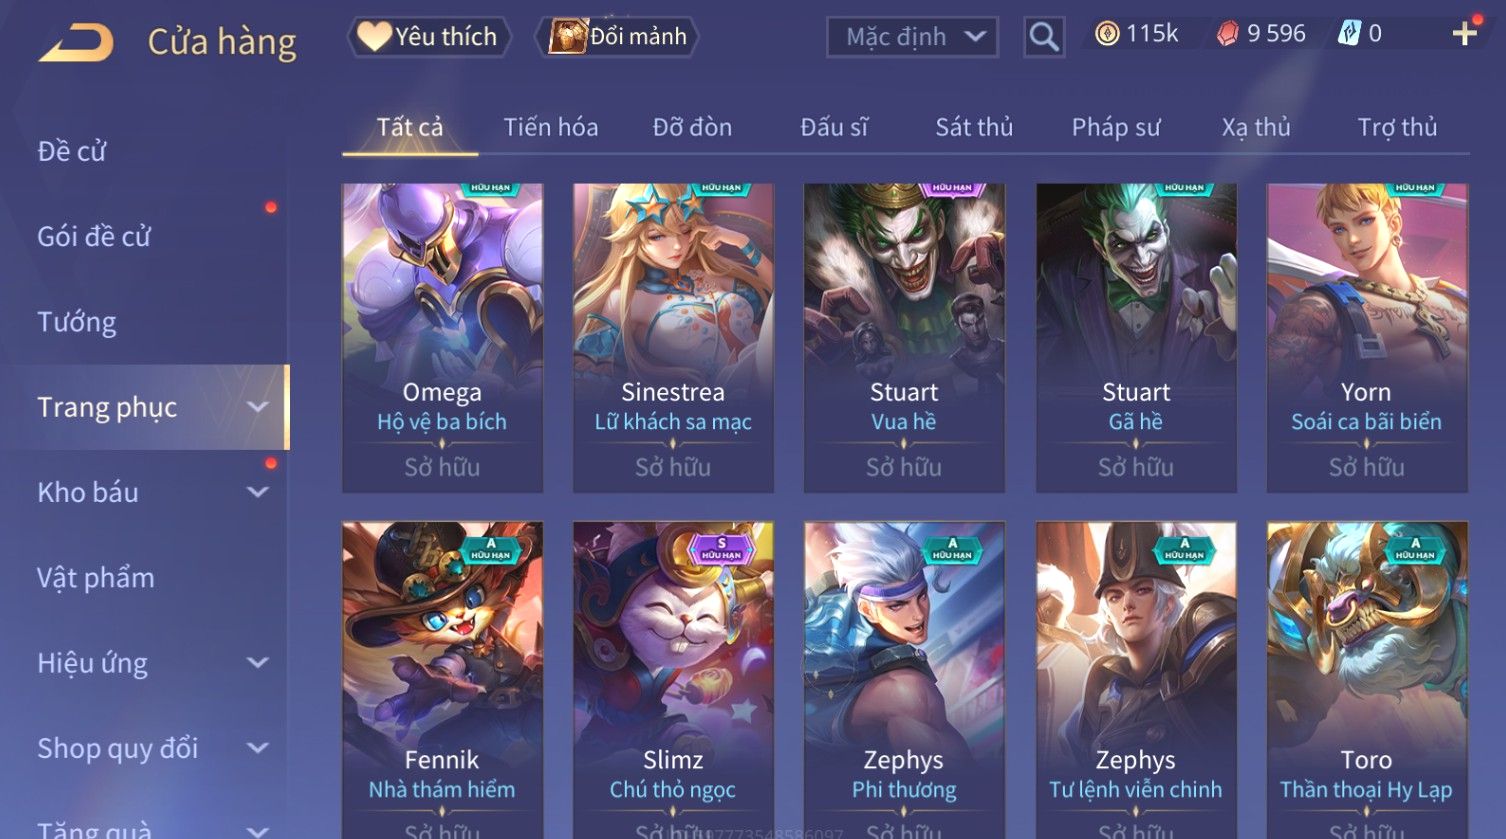1506x839 pixels.
Task: Tap the plus icon to add currency
Action: tap(1464, 34)
